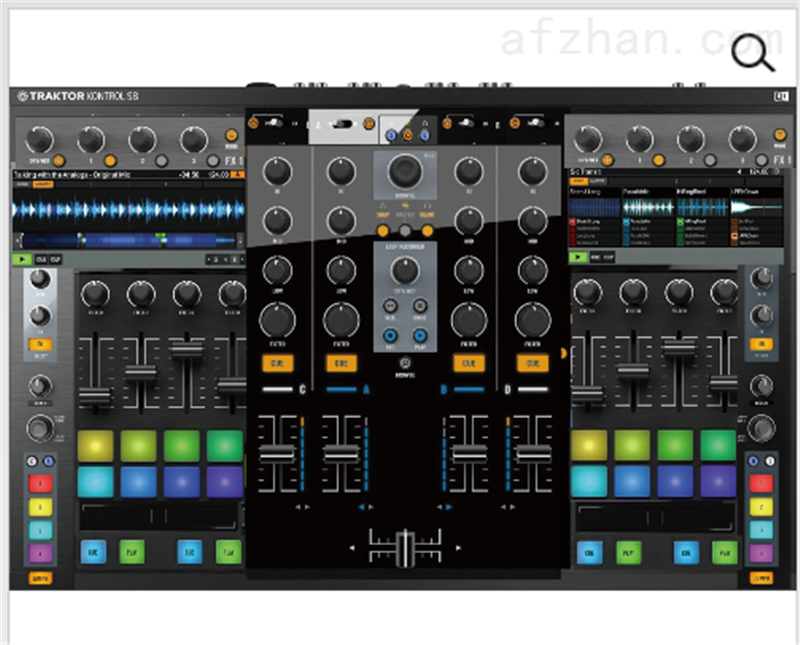Click the Native Instruments NI badge

781,96
